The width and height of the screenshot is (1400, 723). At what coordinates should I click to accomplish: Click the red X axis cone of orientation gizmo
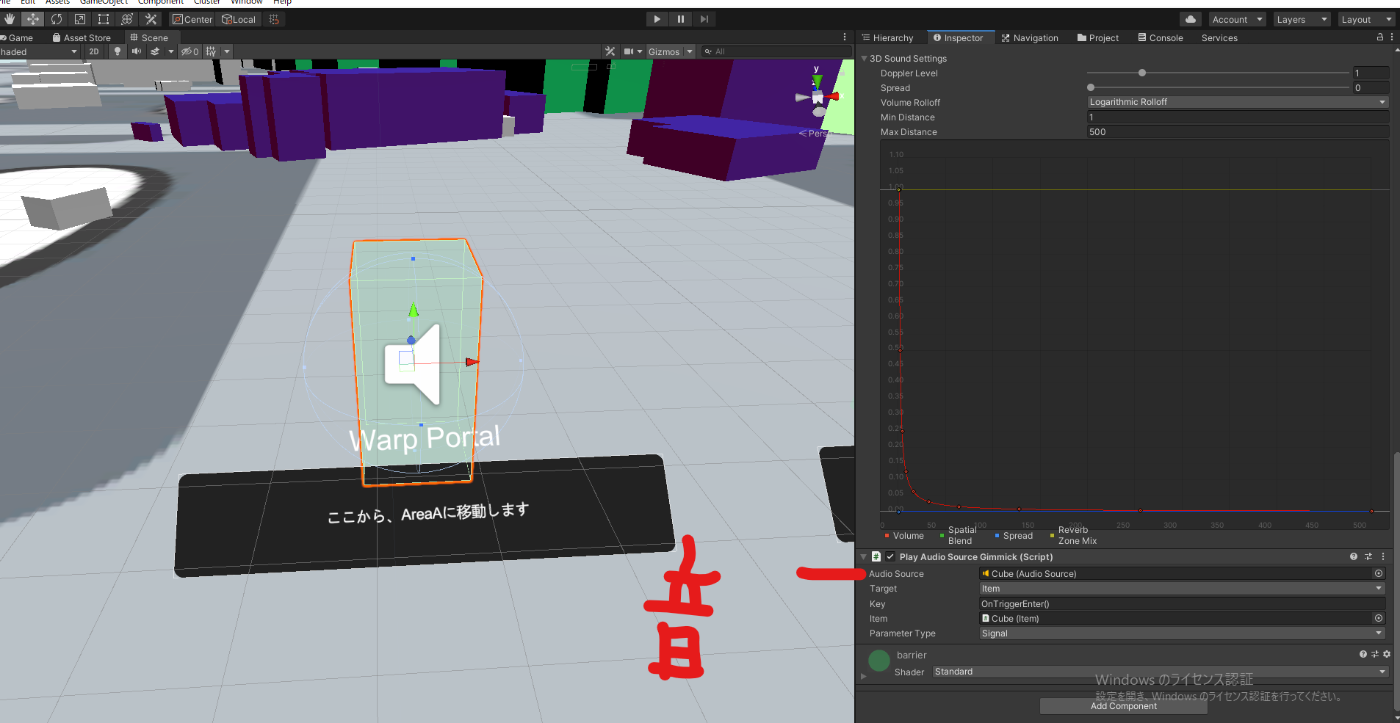pos(832,97)
